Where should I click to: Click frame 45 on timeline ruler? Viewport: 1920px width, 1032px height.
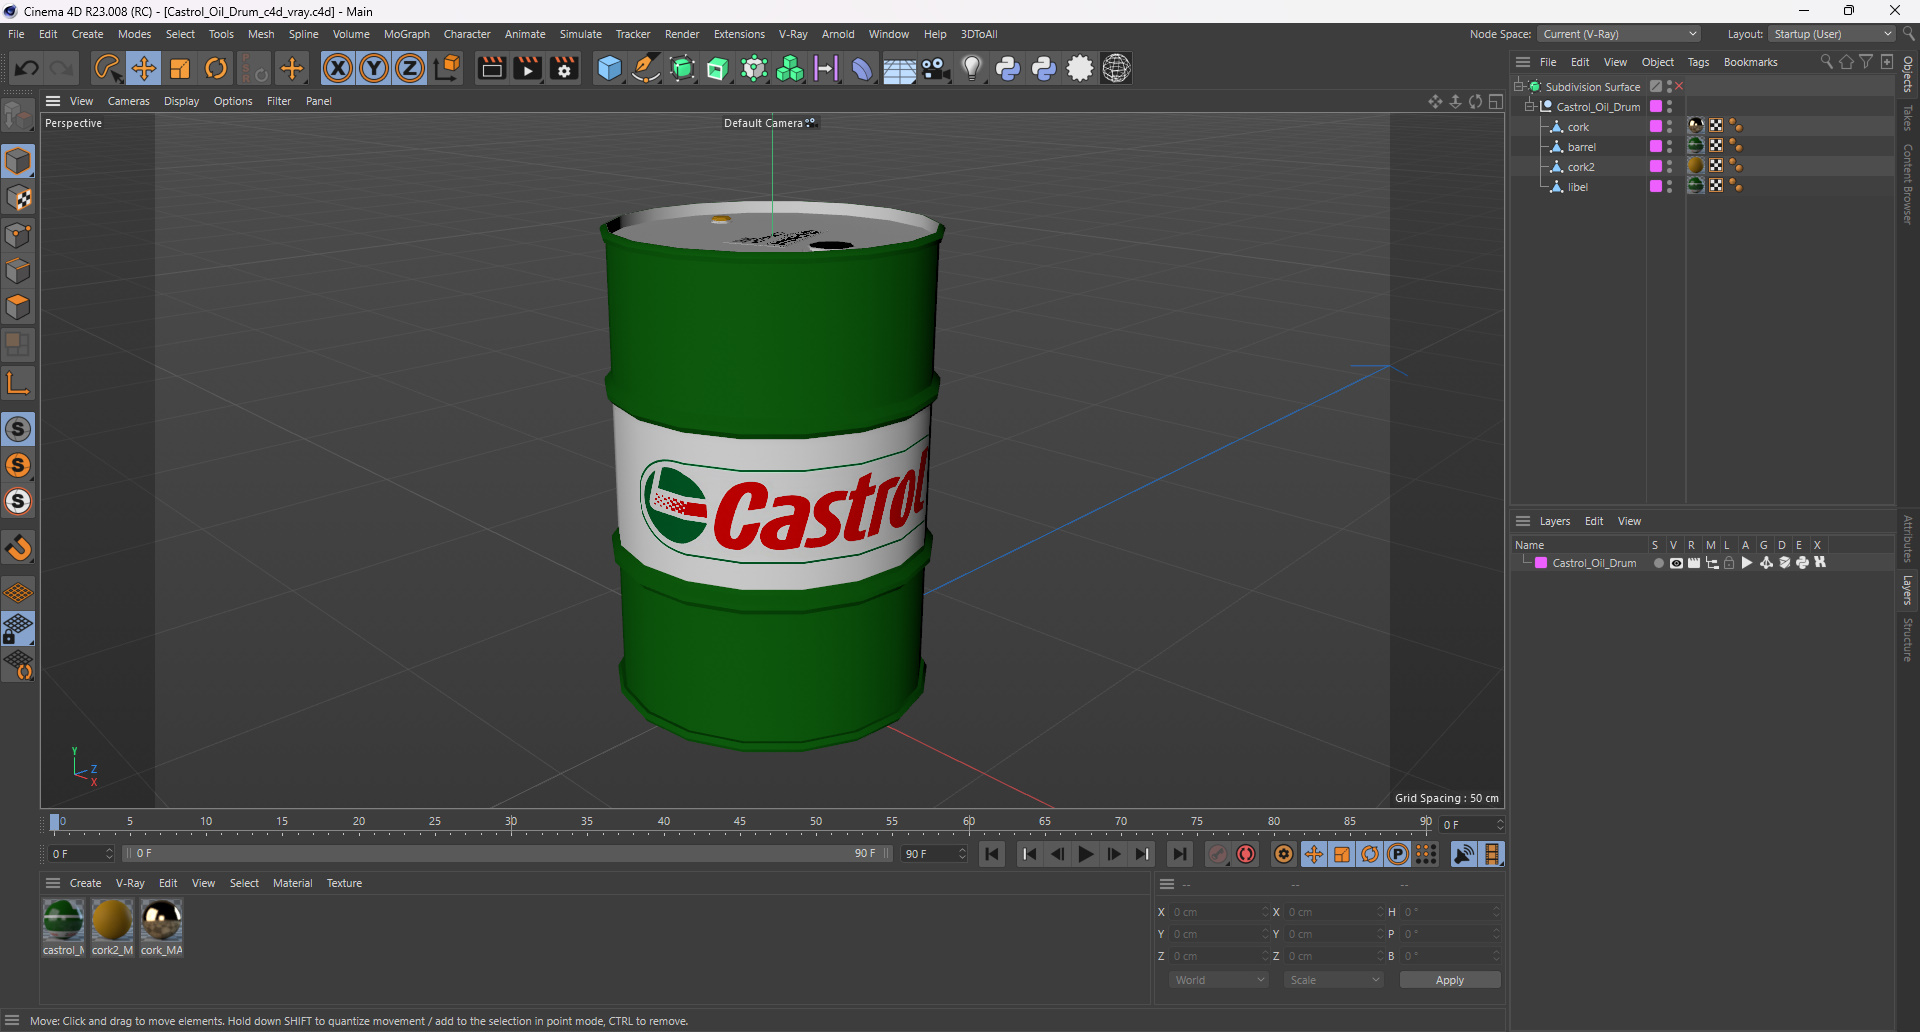tap(739, 822)
